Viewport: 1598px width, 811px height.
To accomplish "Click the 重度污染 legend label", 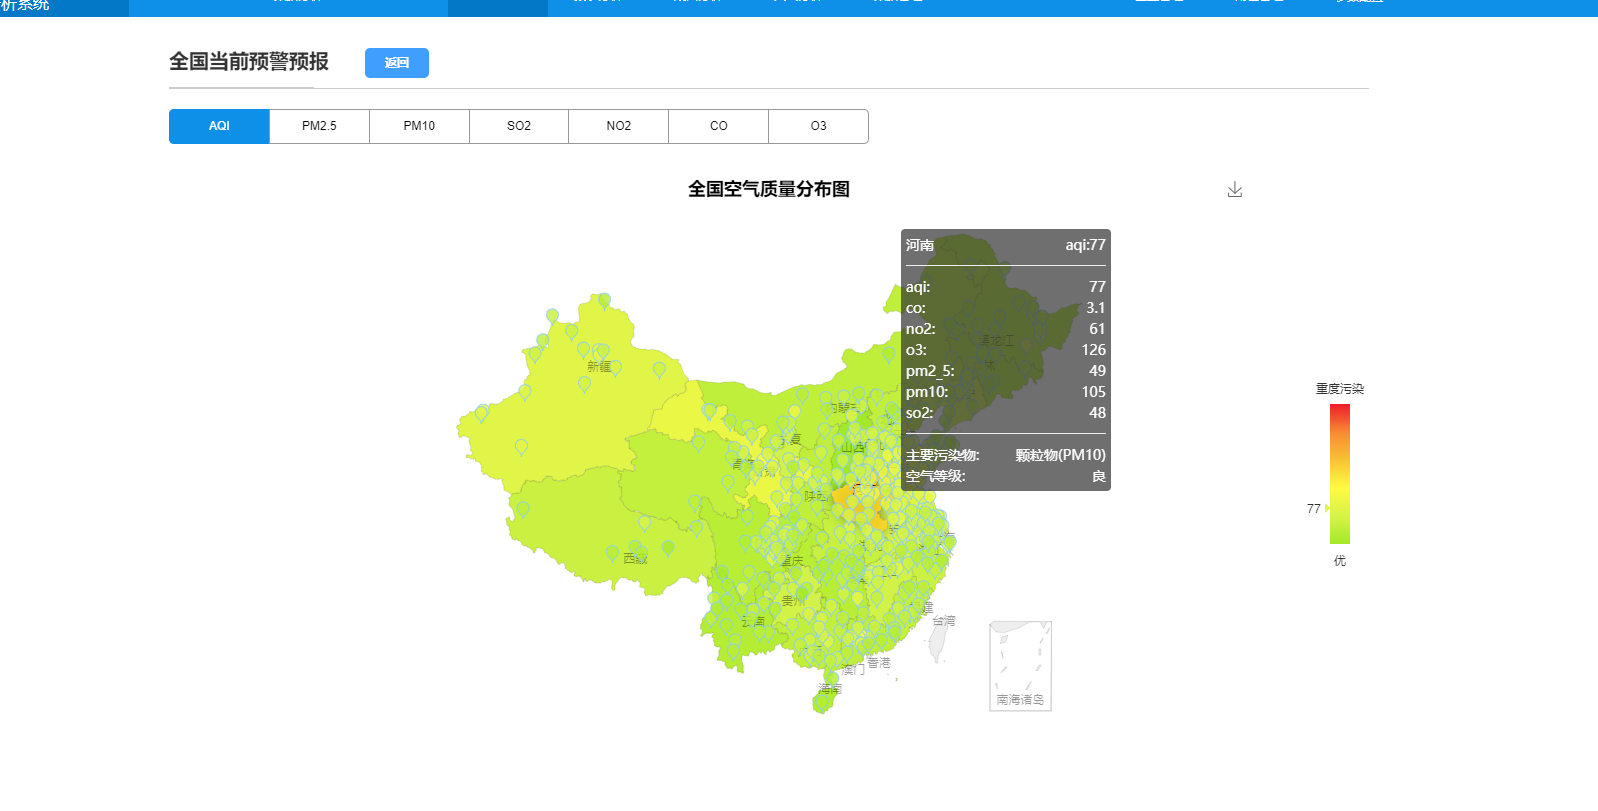I will point(1340,389).
